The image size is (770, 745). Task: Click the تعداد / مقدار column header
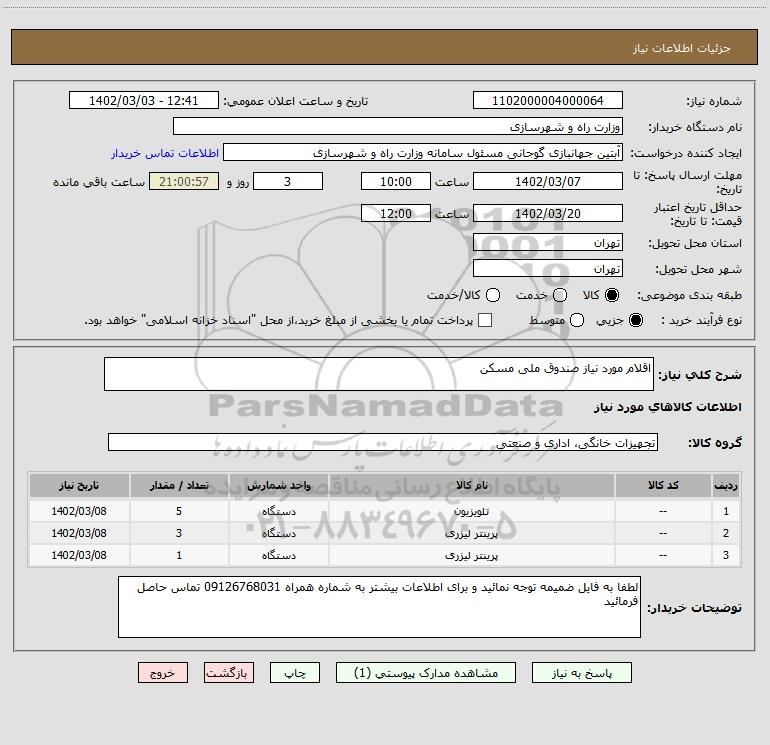(179, 486)
